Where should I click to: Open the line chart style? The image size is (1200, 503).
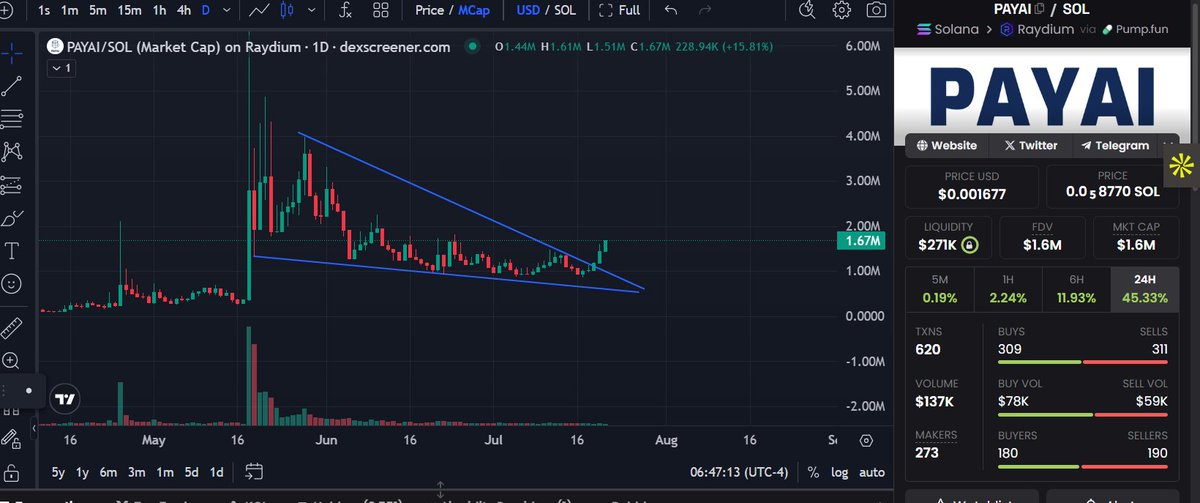point(260,10)
